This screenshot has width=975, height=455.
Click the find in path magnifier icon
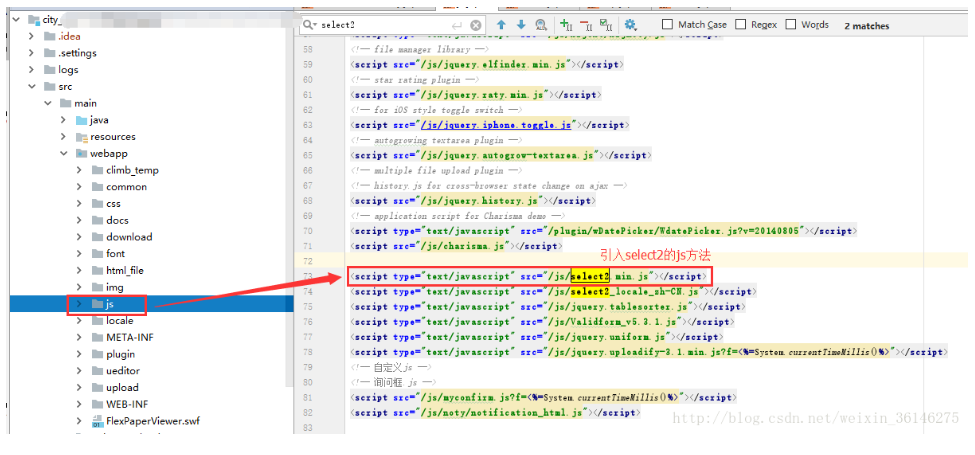click(541, 25)
